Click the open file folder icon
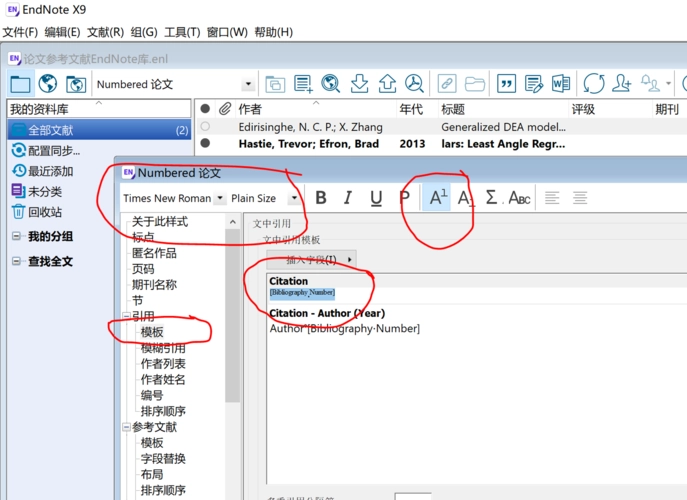The image size is (687, 500). tap(475, 84)
